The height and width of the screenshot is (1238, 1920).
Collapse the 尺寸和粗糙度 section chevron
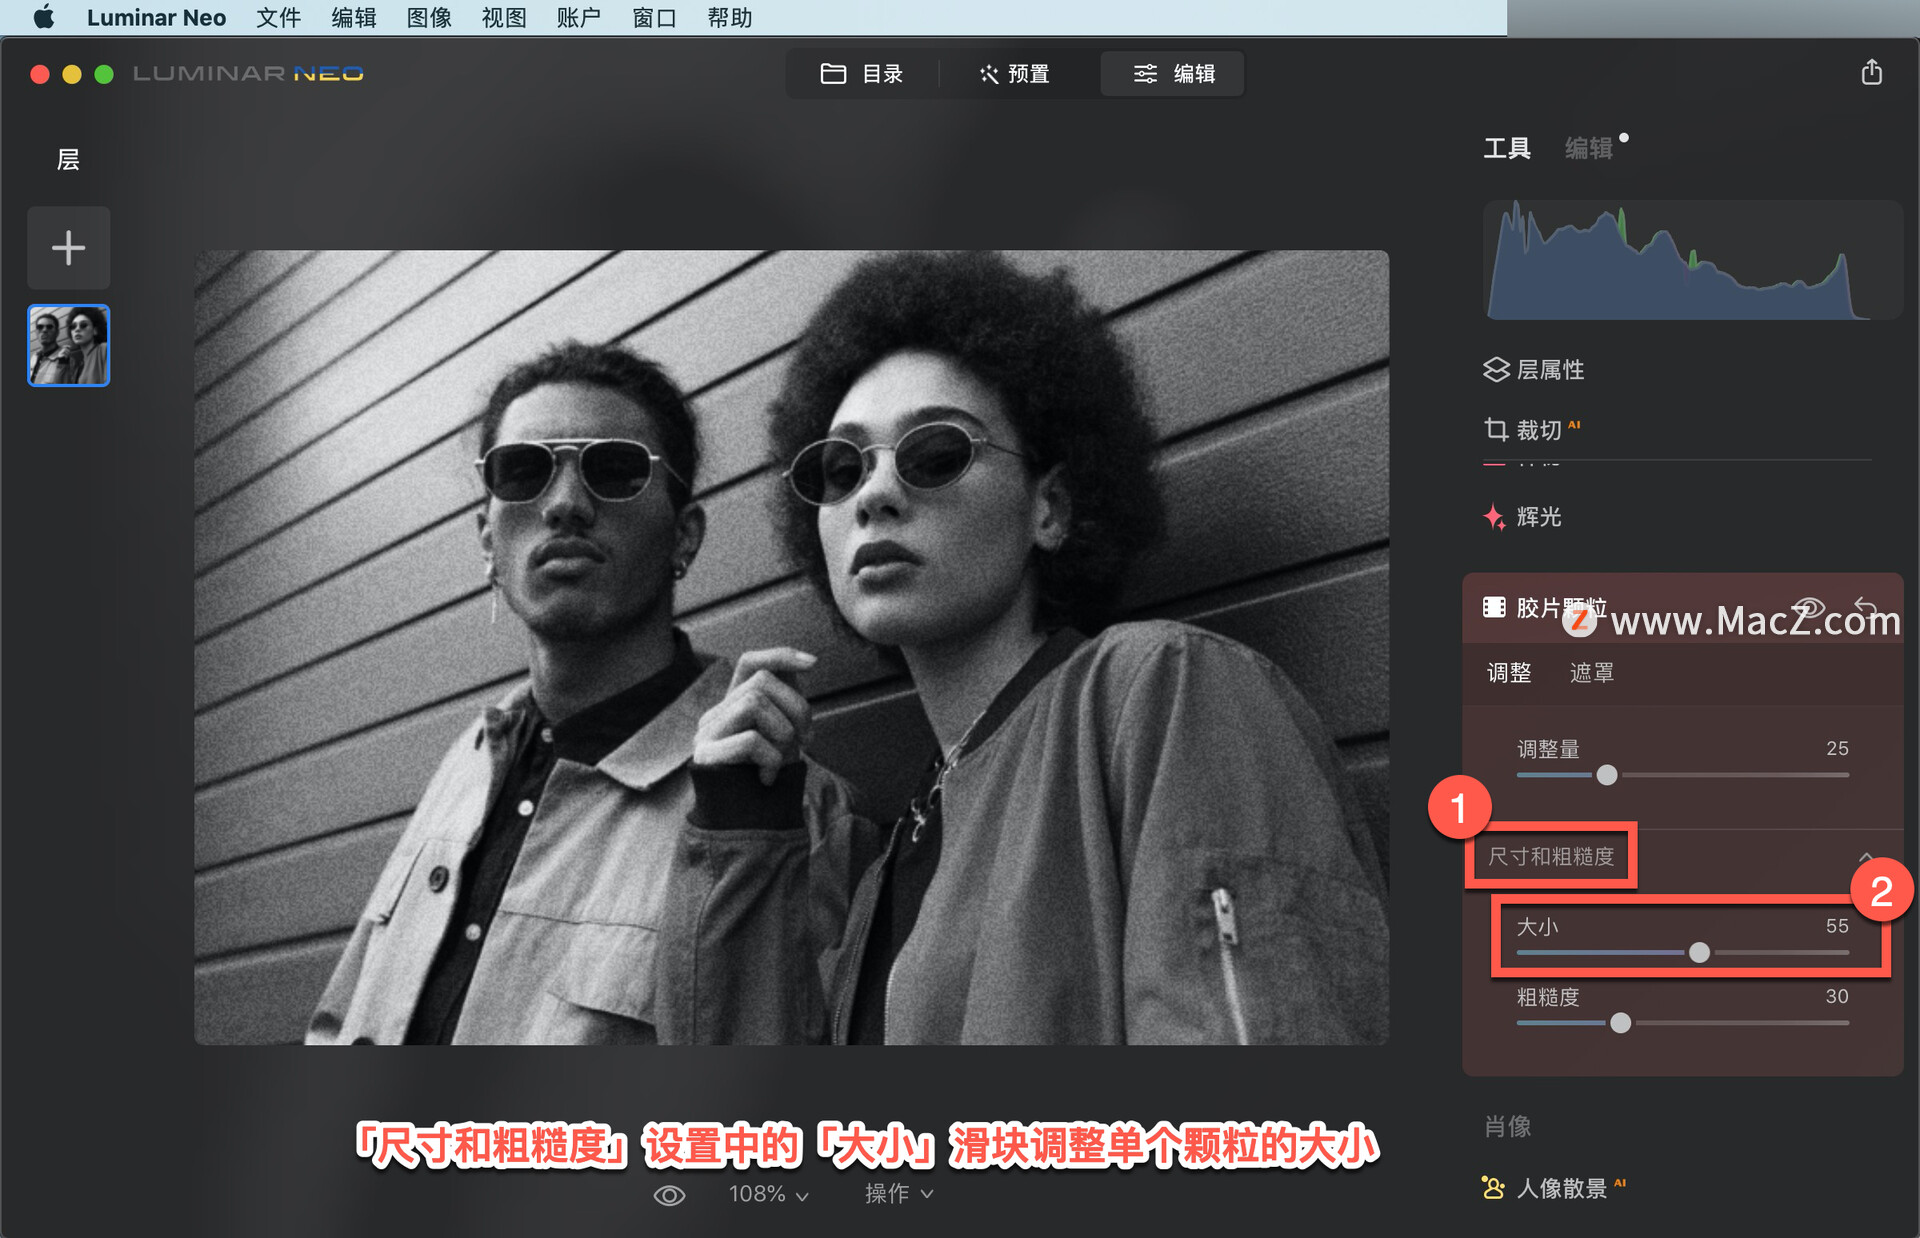click(1865, 857)
